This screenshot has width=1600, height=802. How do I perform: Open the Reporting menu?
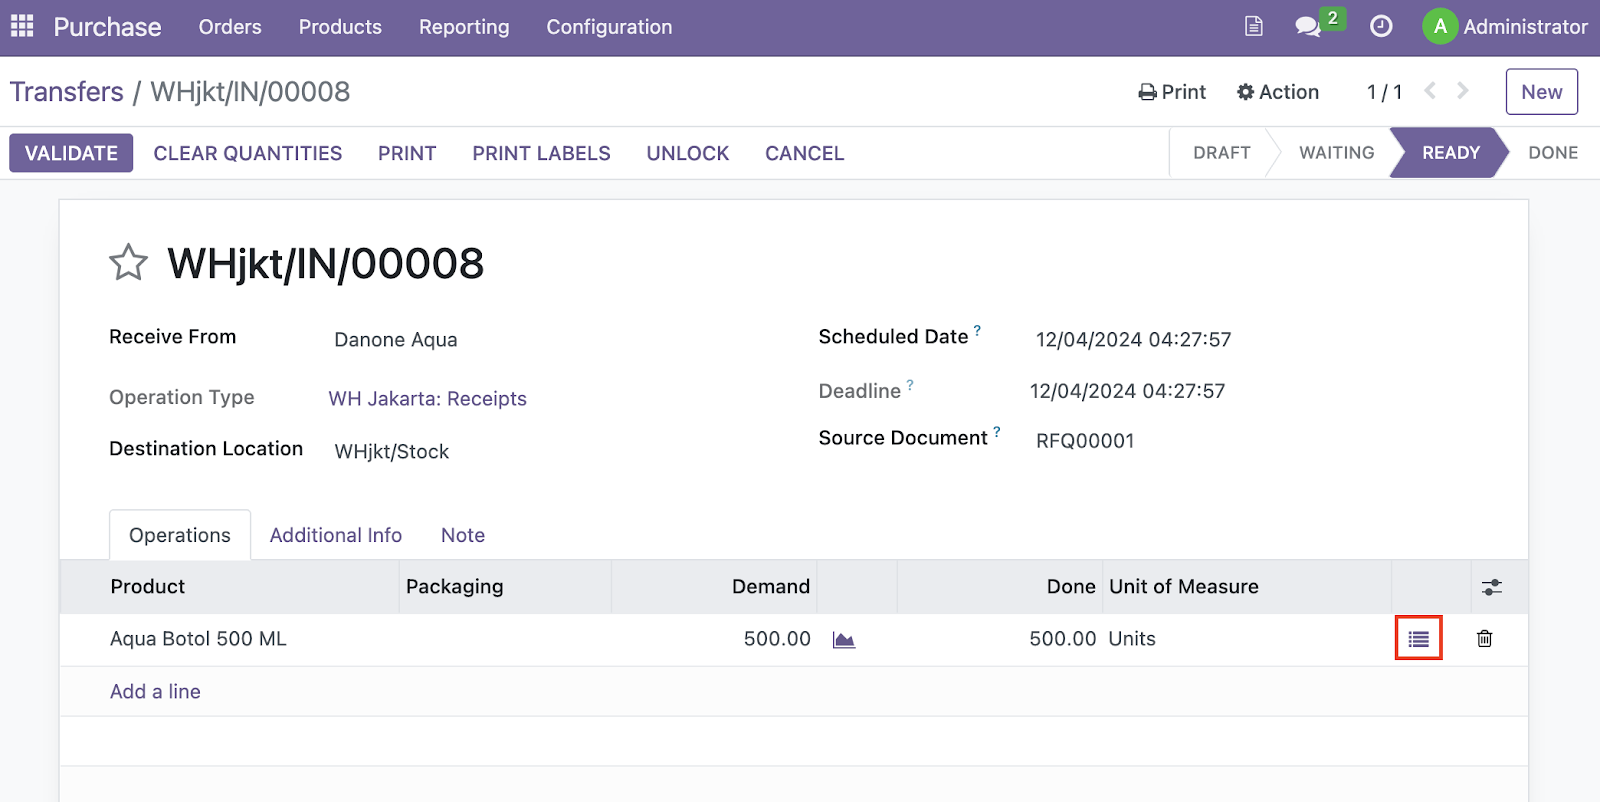coord(464,27)
